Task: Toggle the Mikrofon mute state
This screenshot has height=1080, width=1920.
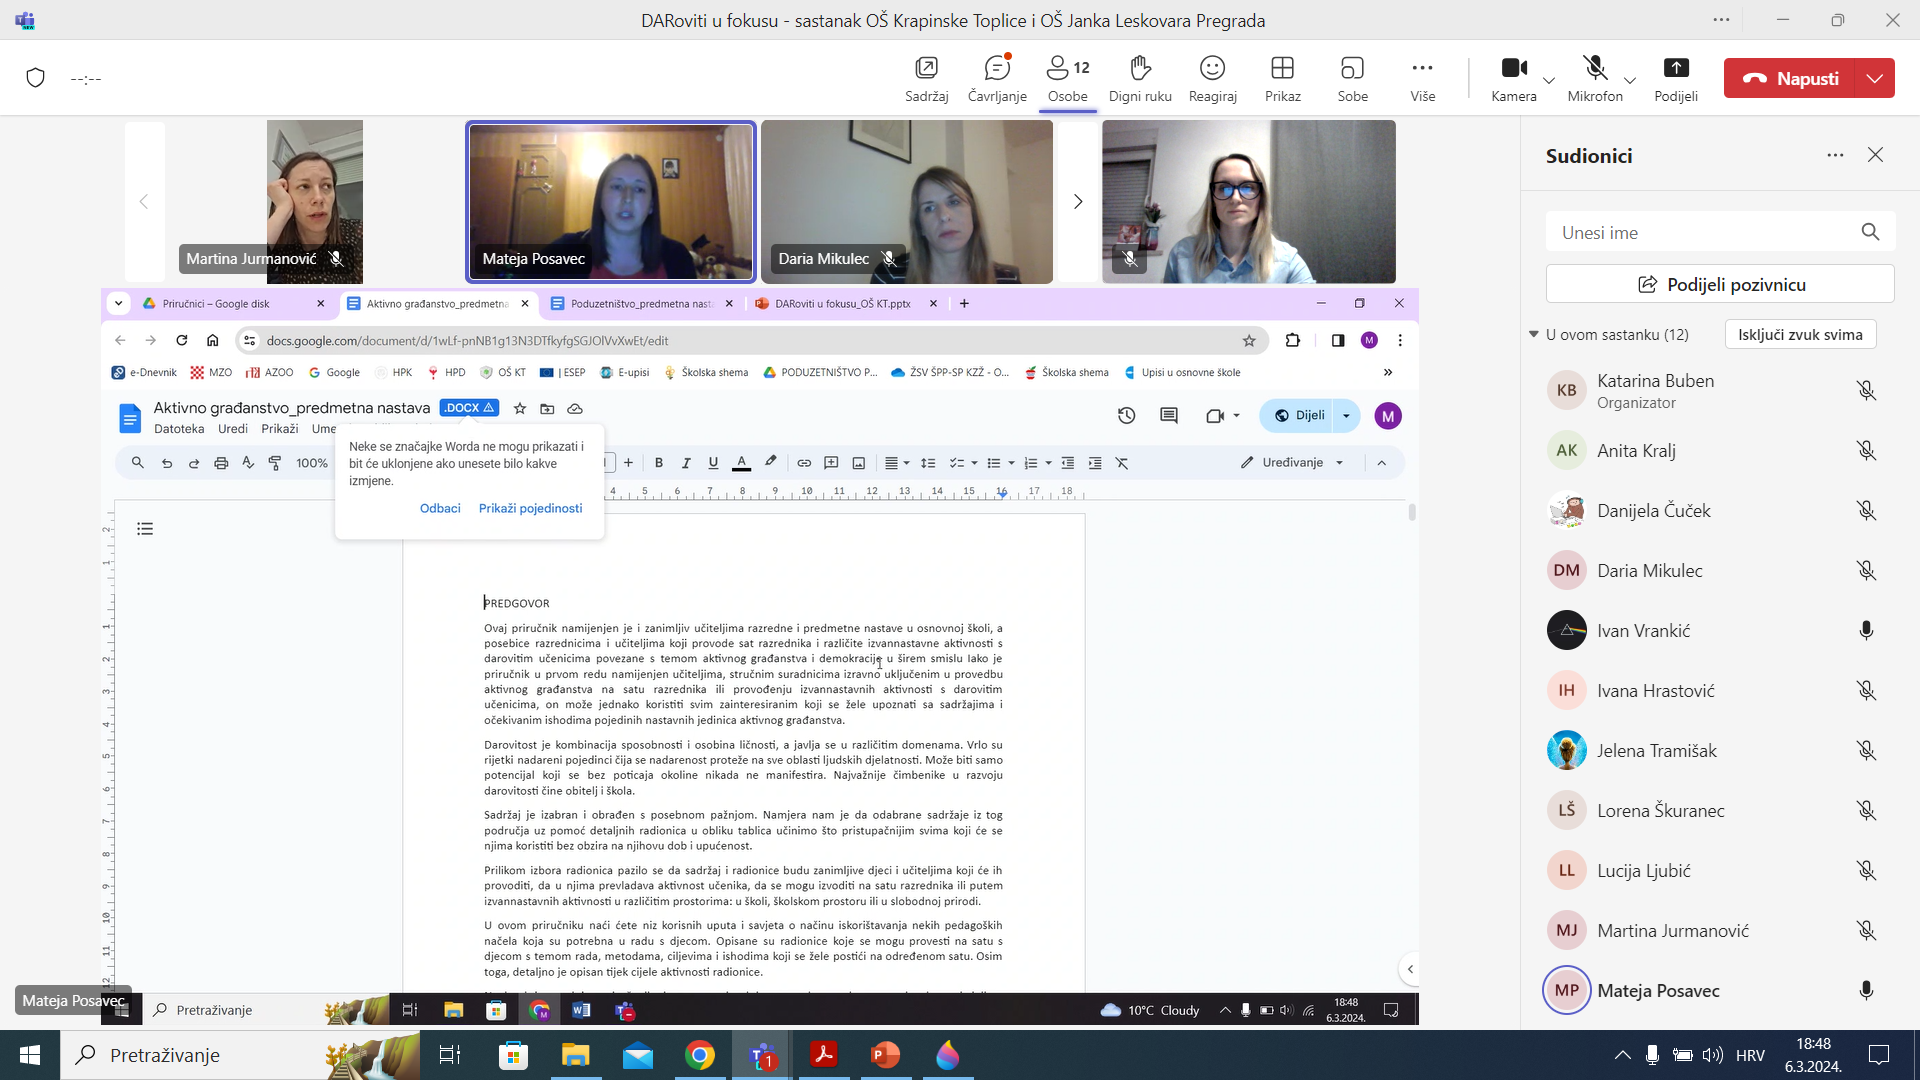Action: (1594, 68)
